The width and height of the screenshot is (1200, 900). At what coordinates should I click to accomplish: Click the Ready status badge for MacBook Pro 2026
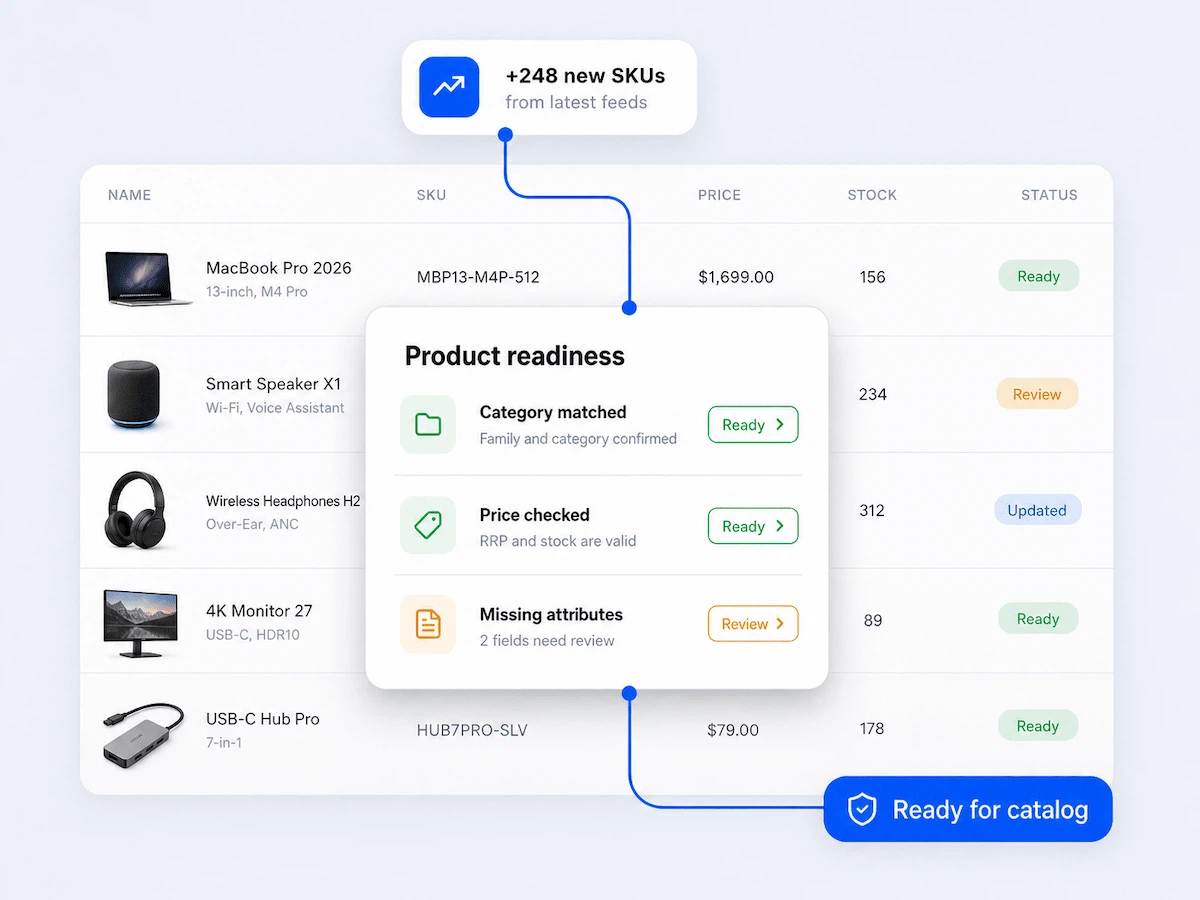1038,276
